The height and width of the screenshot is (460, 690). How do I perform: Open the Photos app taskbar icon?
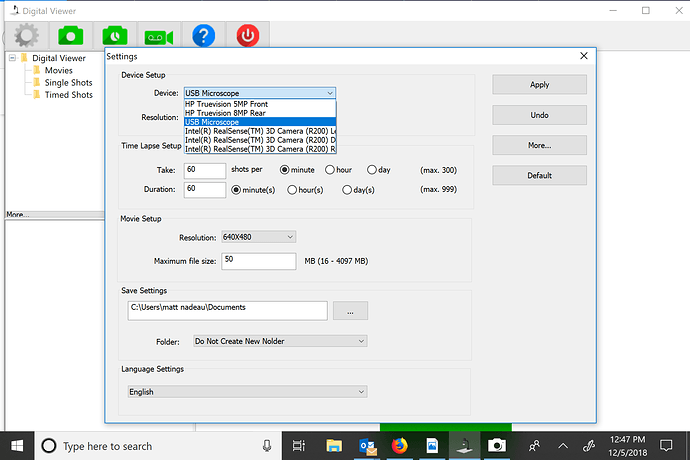(432, 446)
